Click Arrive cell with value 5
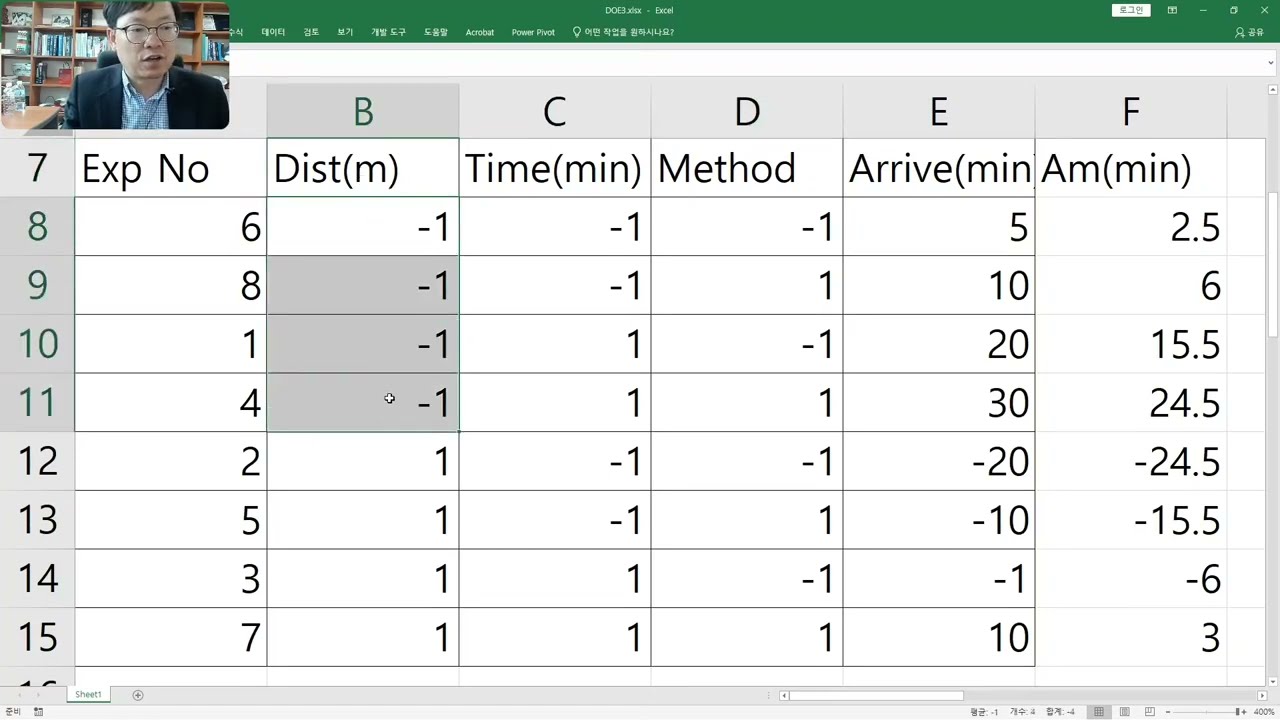Screen dimensions: 1280x720 tap(939, 227)
